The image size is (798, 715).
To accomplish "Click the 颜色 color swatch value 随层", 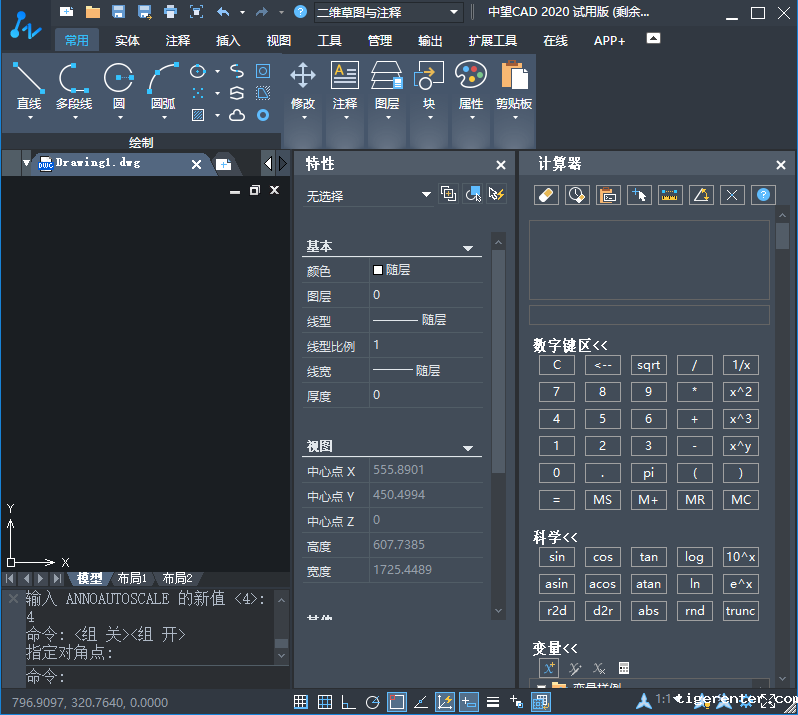I will click(x=392, y=270).
